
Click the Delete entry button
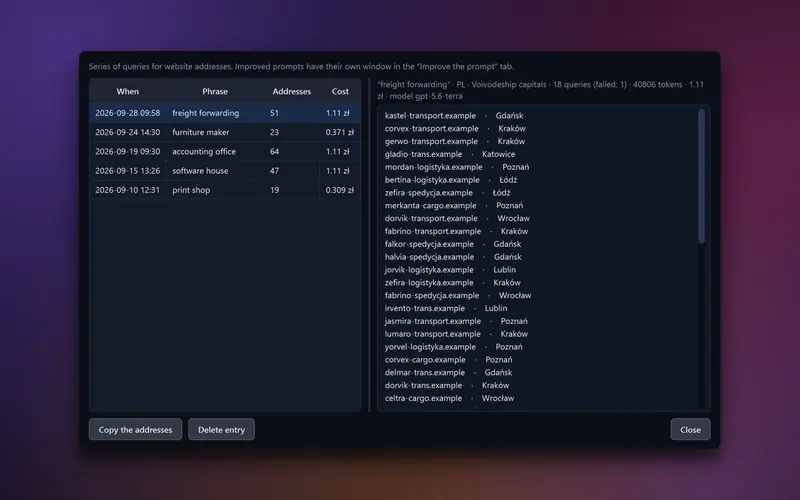(221, 430)
